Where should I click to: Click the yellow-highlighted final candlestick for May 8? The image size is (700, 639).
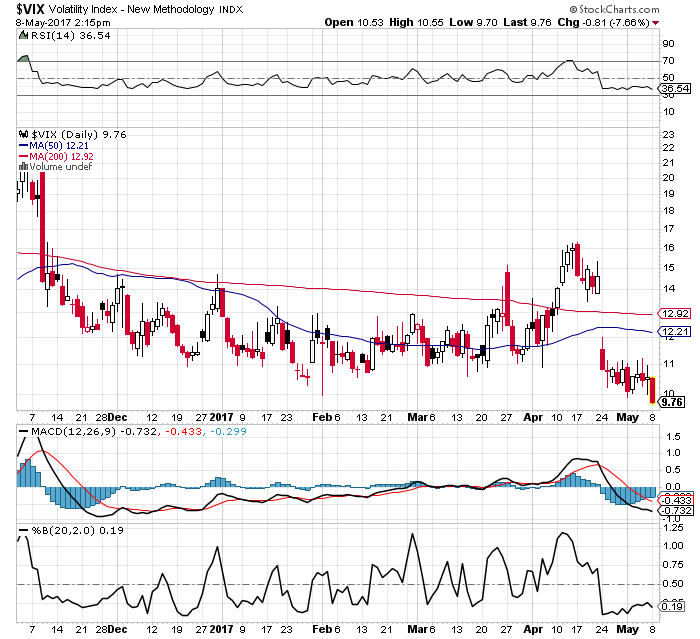(652, 390)
